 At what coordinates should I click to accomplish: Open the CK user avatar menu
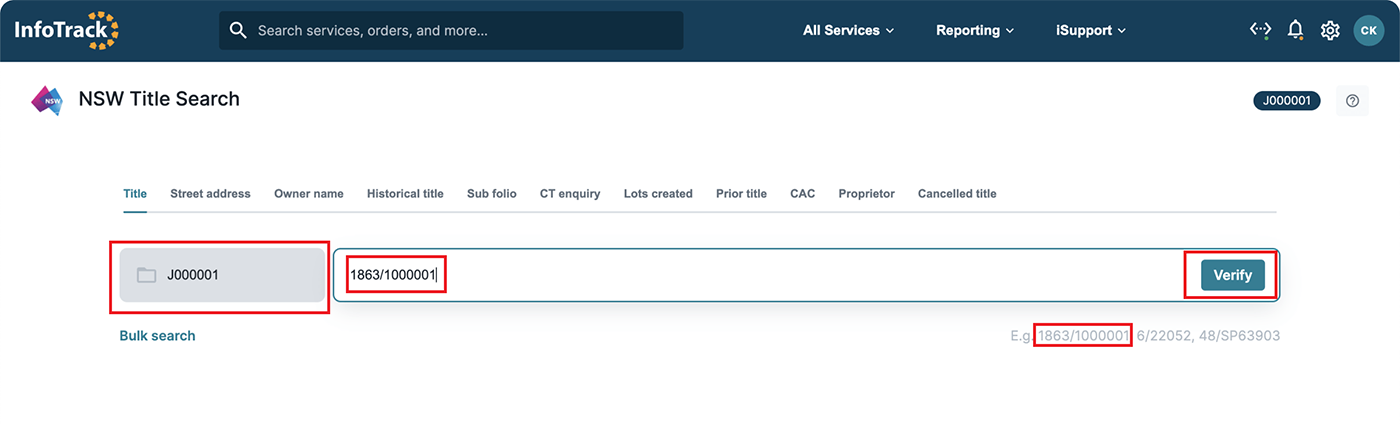pyautogui.click(x=1369, y=30)
